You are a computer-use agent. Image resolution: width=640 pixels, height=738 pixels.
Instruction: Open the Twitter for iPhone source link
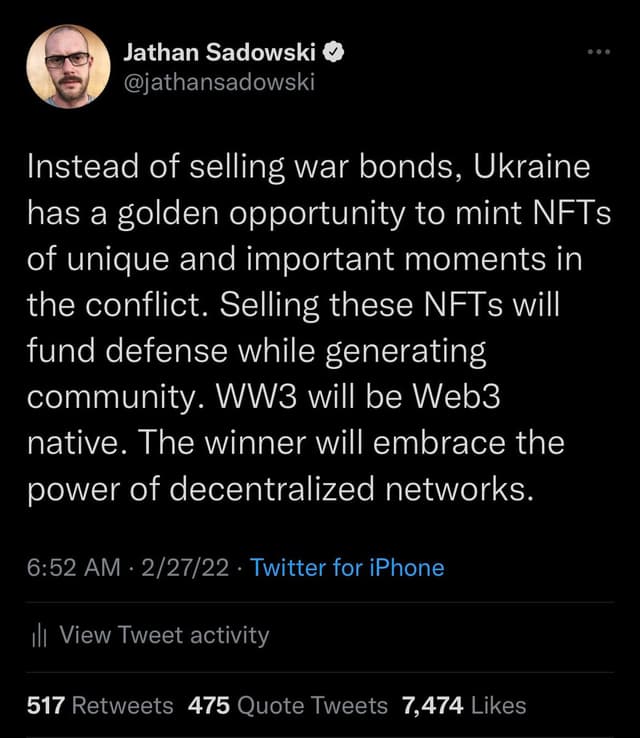pos(347,568)
